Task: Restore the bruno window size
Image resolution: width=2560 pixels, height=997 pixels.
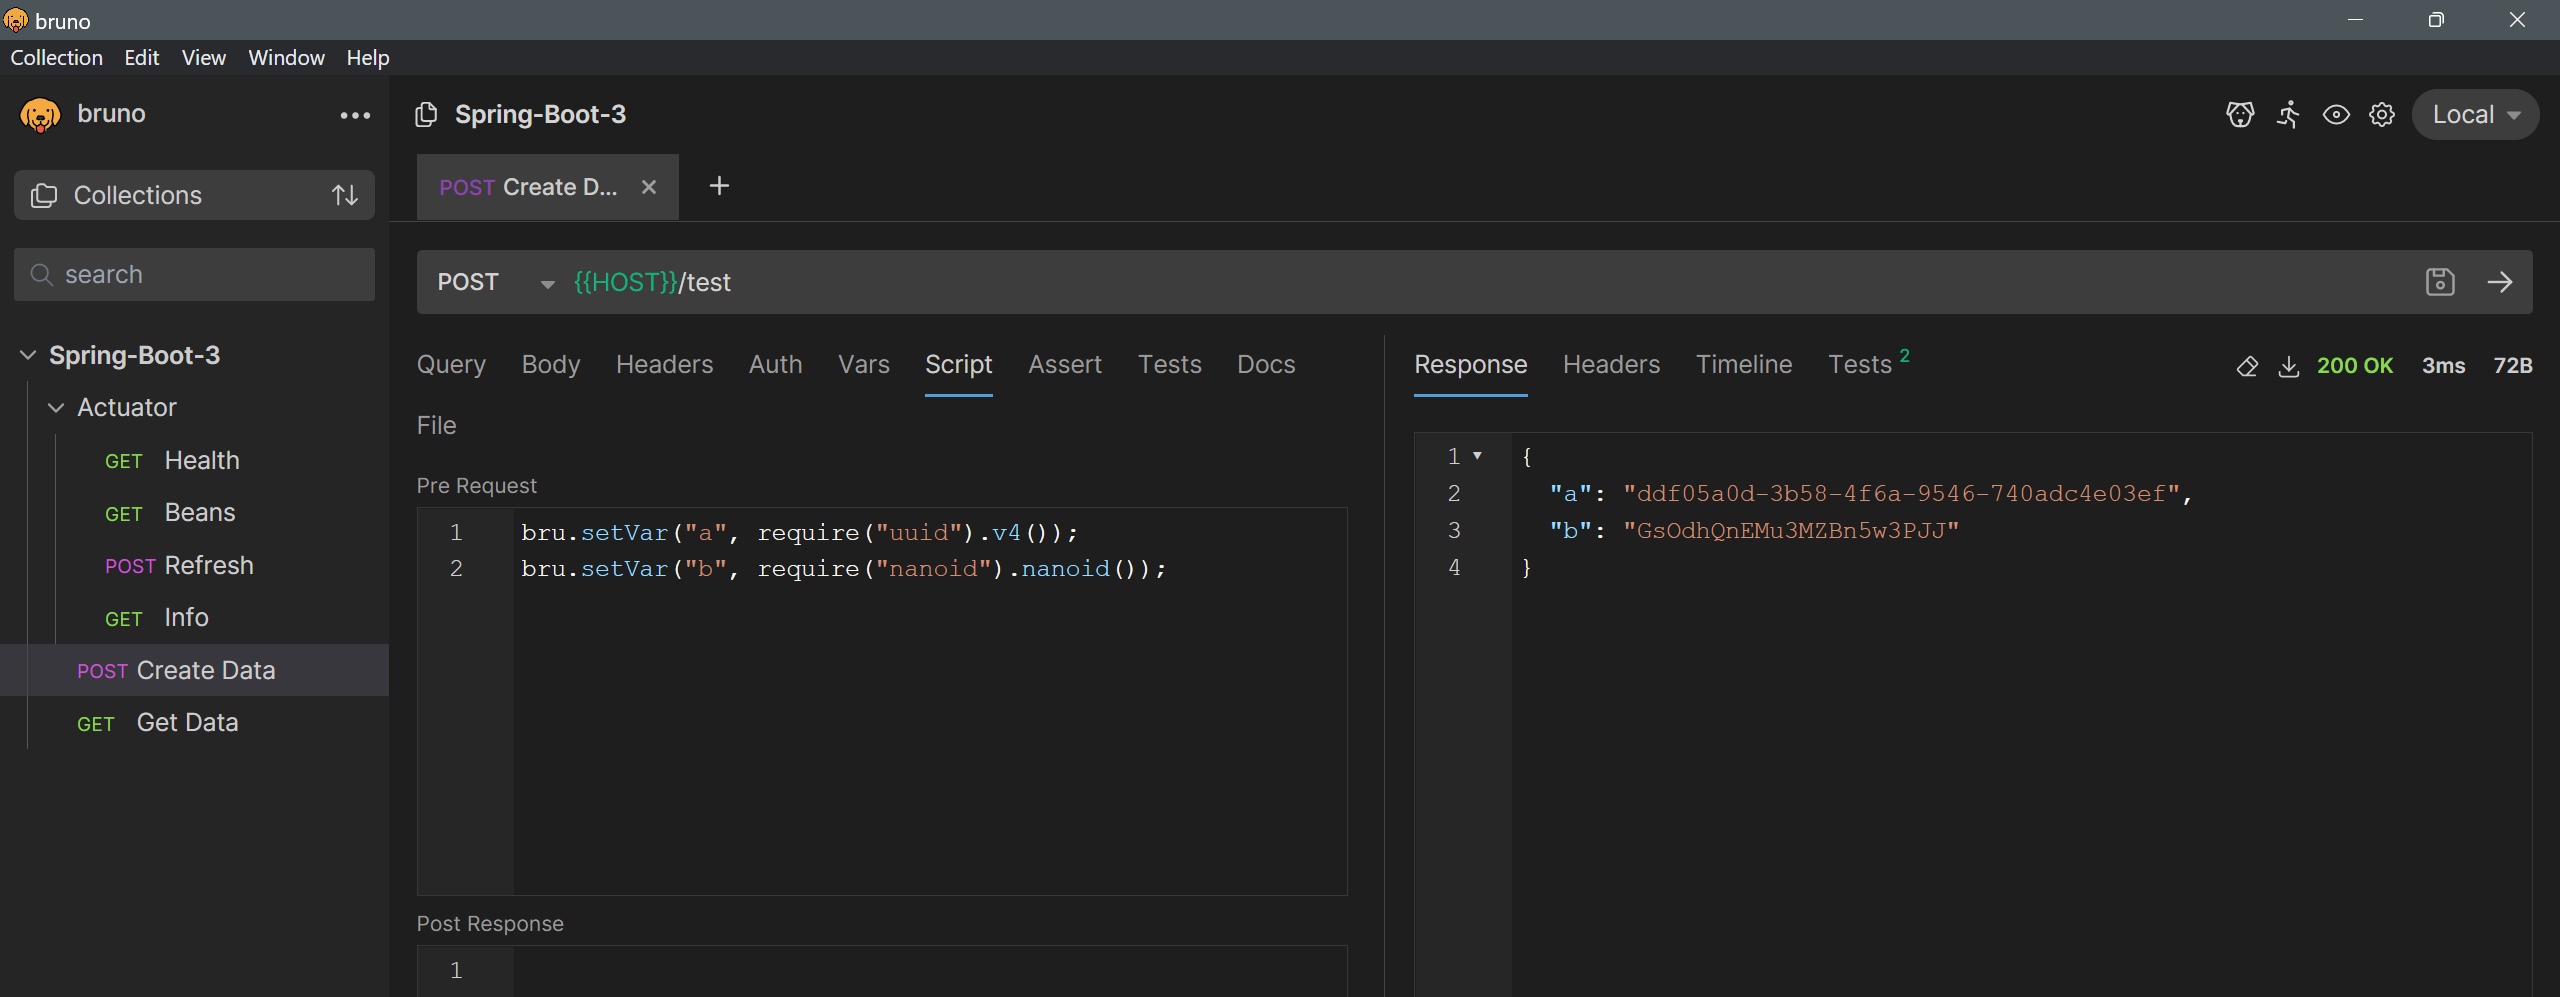Action: (2436, 20)
